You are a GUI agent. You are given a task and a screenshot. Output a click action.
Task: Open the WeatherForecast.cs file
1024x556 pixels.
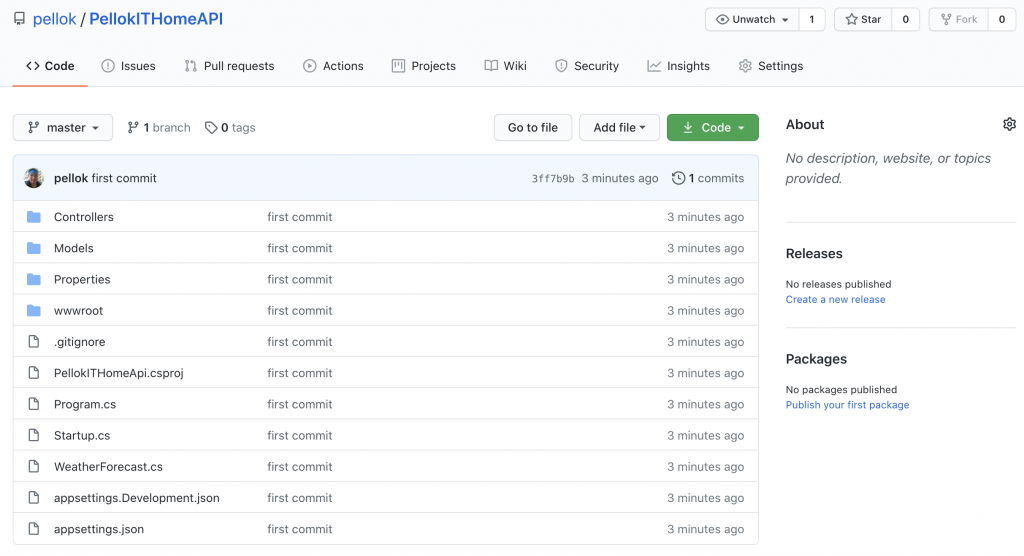click(x=108, y=466)
